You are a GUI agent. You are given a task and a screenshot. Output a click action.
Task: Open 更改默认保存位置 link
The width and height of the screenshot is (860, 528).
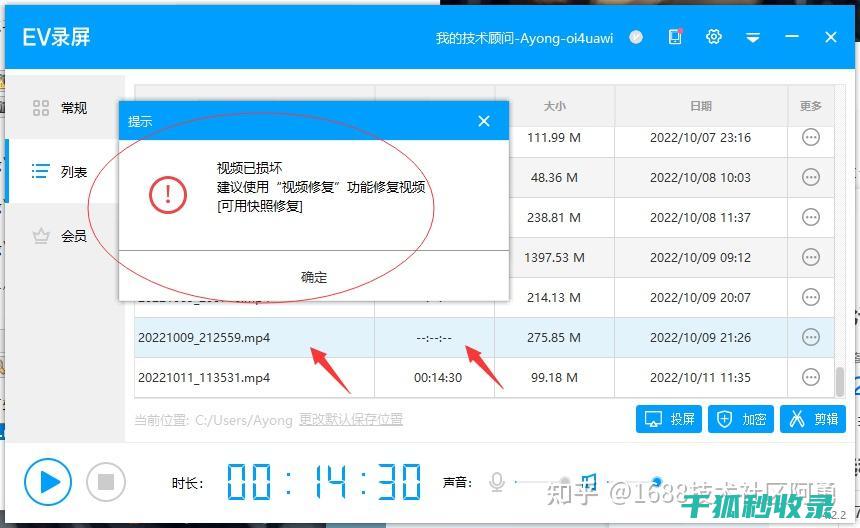[x=351, y=419]
